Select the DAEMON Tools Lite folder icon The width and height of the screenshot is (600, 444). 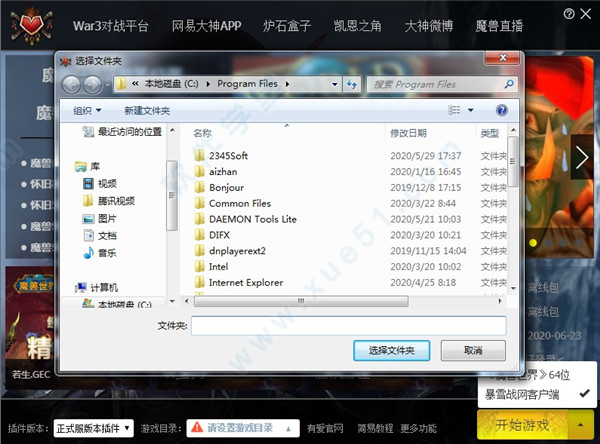(199, 219)
